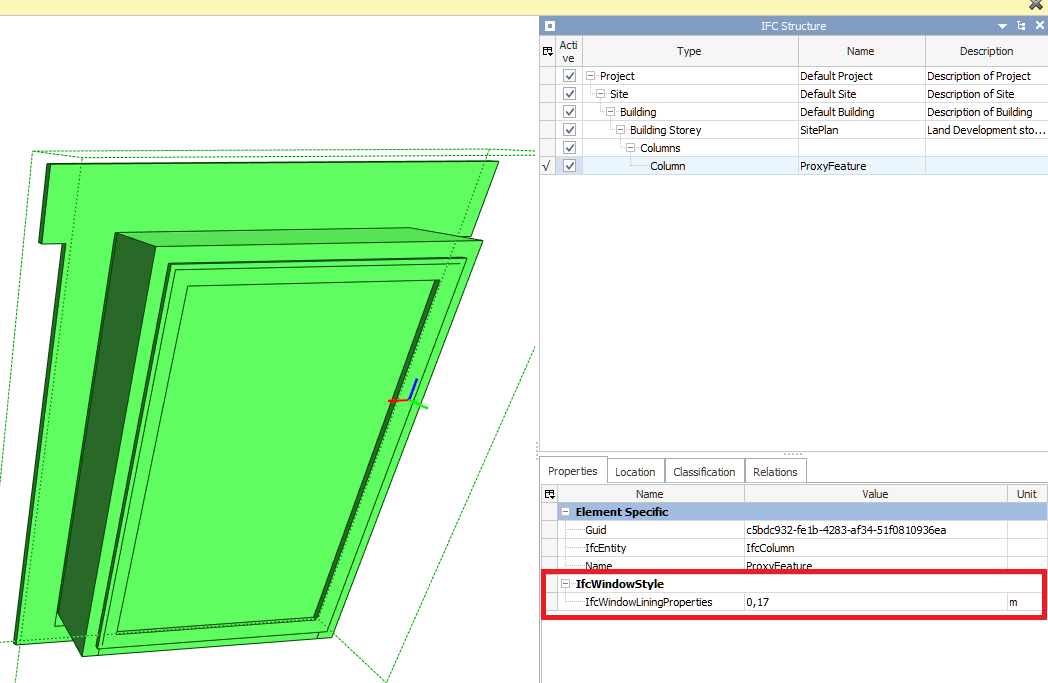
Task: Close the IFC Structure panel
Action: coord(1039,25)
